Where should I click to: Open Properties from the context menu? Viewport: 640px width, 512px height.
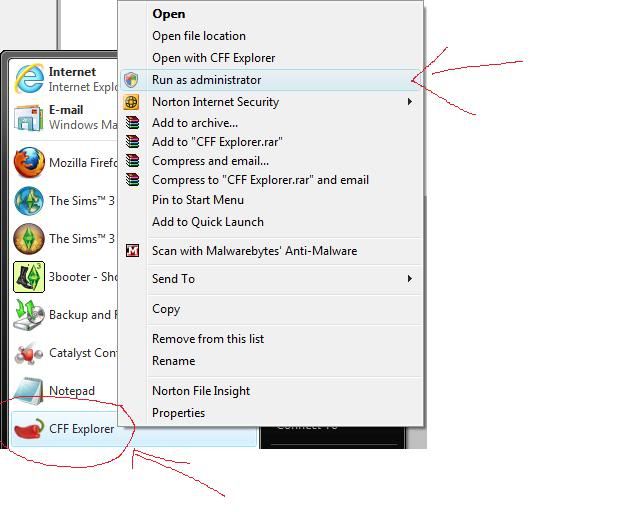pyautogui.click(x=178, y=413)
